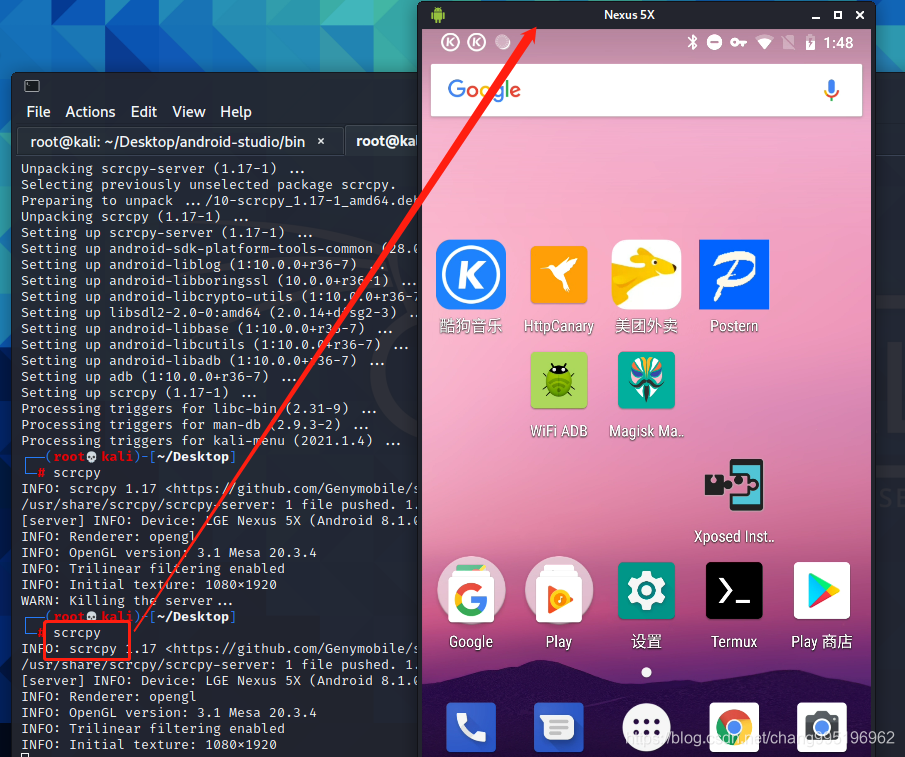Click the Android icon in Nexus 5X title bar
905x757 pixels.
[437, 14]
